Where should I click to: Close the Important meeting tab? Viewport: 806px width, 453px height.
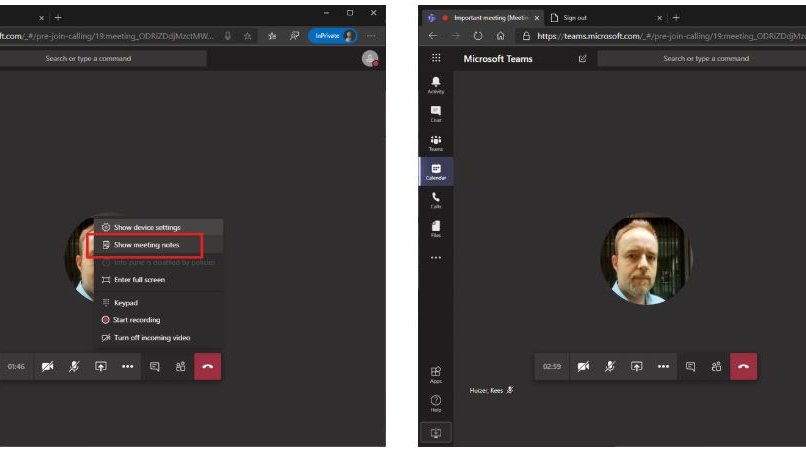(537, 18)
